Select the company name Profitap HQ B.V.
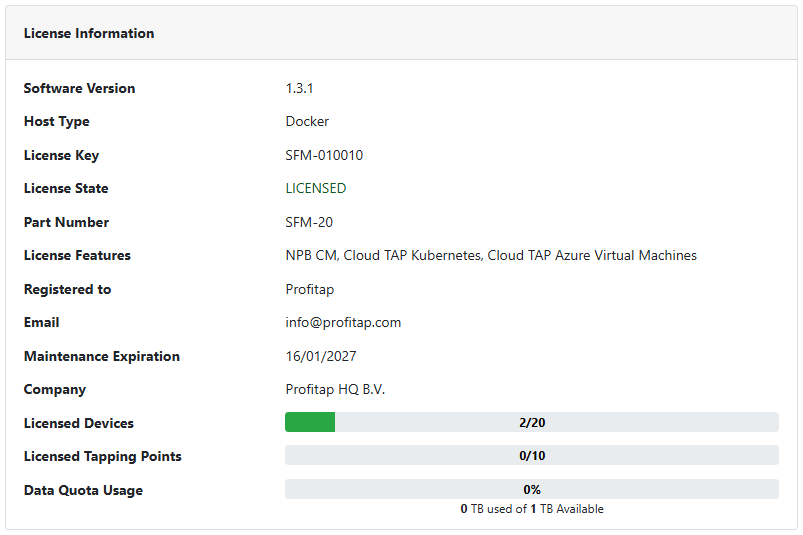 335,389
